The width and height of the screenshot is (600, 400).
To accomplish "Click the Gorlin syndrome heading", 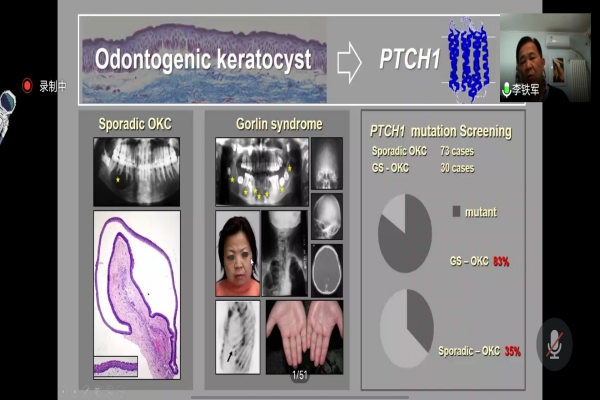I will (279, 124).
